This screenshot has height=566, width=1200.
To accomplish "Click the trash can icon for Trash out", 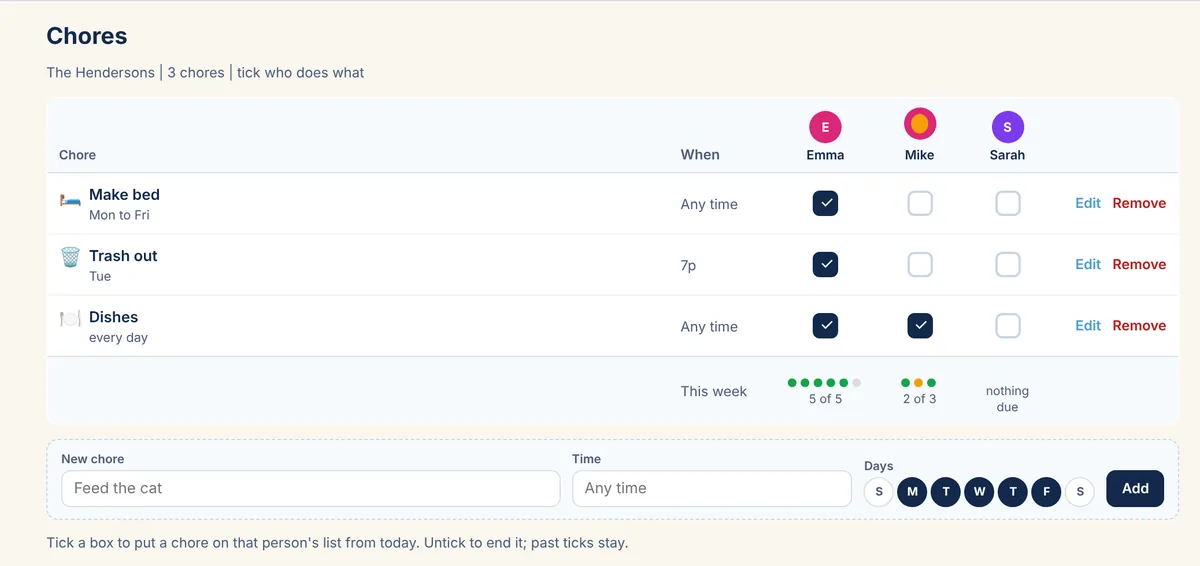I will tap(70, 258).
